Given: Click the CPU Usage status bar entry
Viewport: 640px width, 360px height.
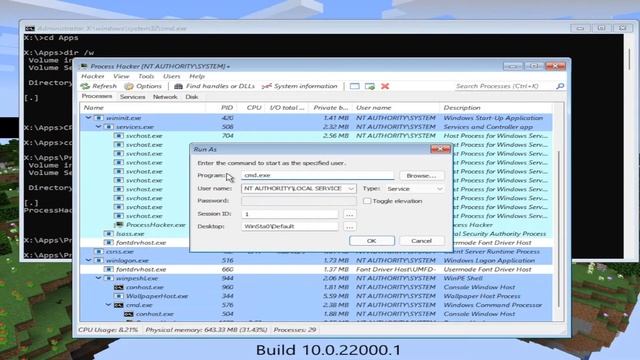Looking at the screenshot, I should click(x=108, y=330).
